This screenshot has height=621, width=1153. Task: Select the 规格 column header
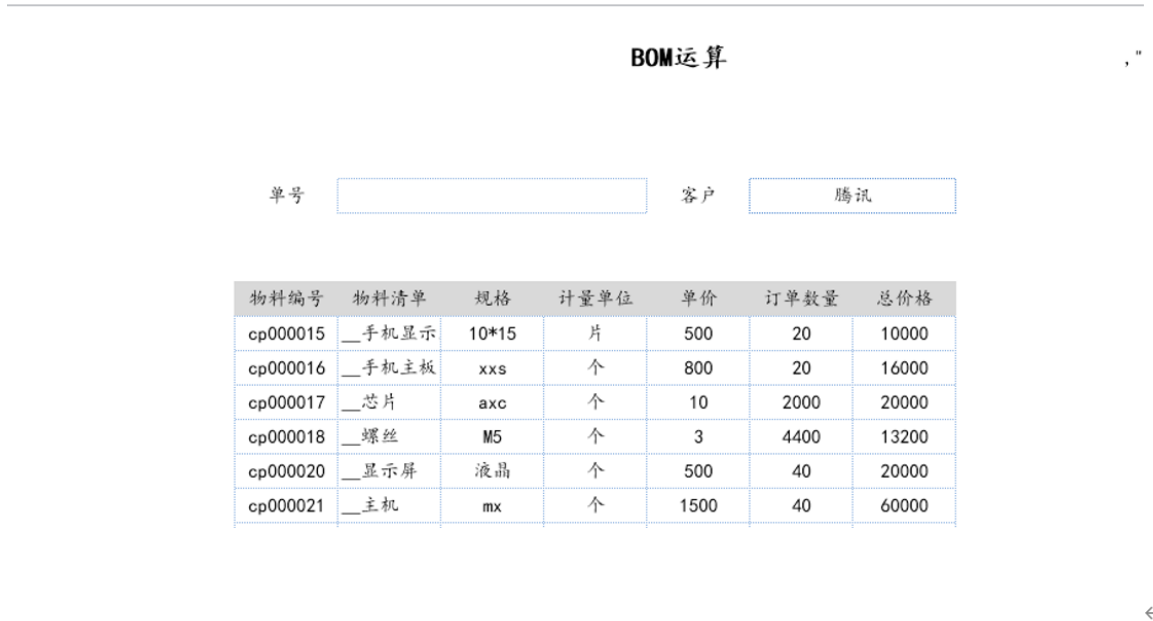point(492,298)
